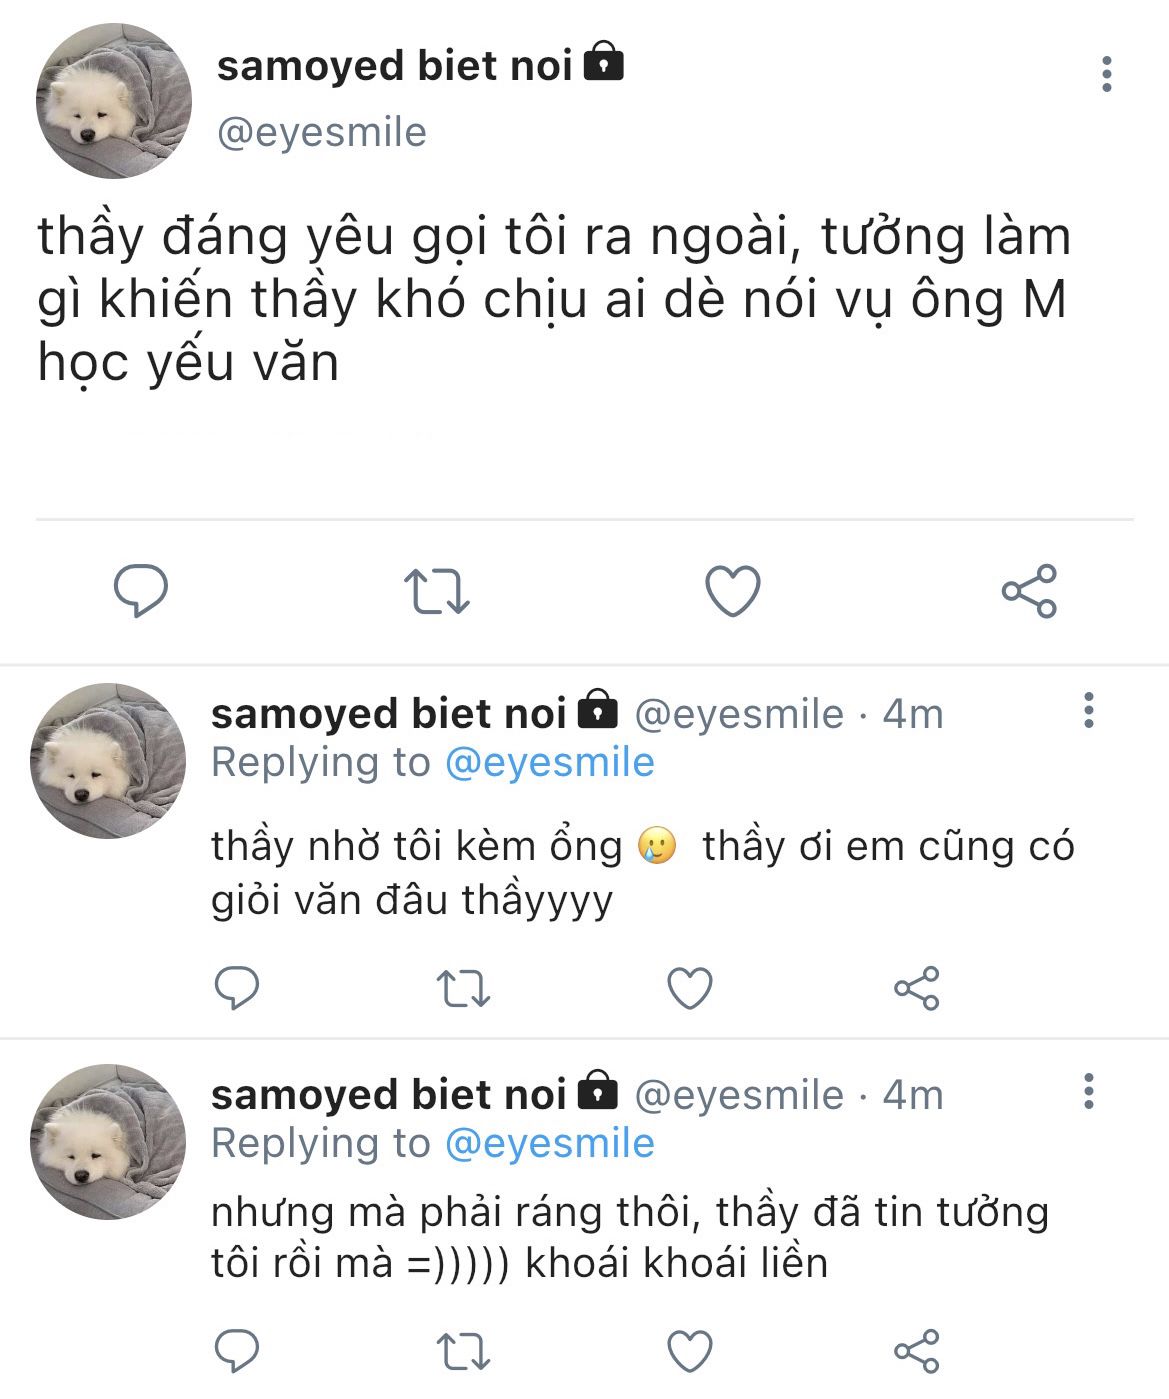
Task: Open samoyed profile picture on main tweet
Action: [x=114, y=101]
